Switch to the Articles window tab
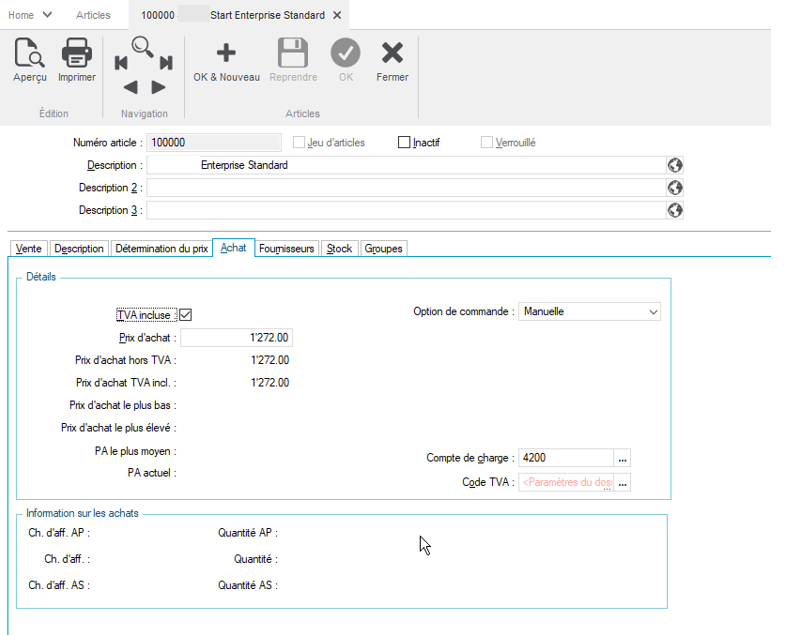Screen dimensions: 799x635 [93, 15]
